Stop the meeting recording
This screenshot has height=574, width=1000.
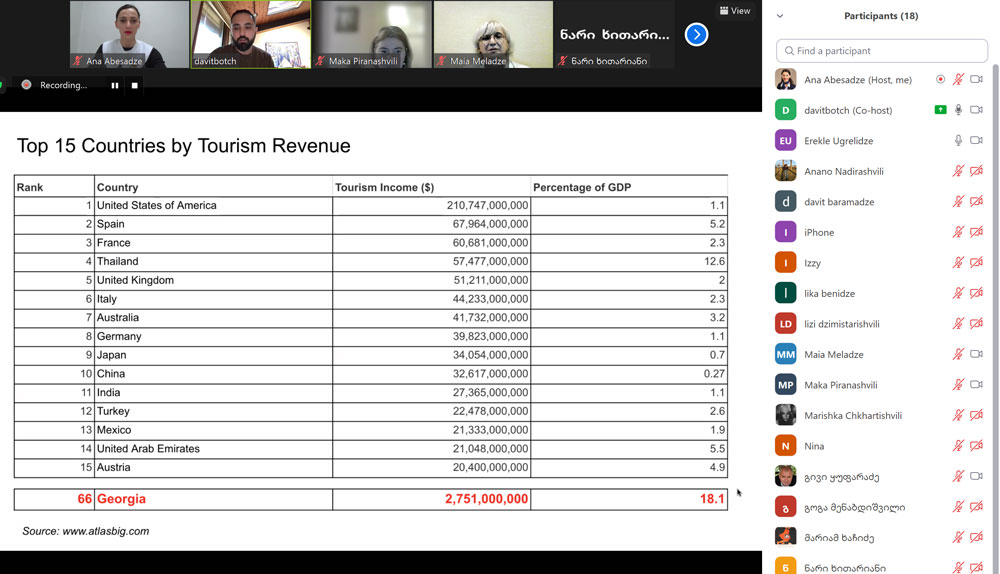pos(135,86)
